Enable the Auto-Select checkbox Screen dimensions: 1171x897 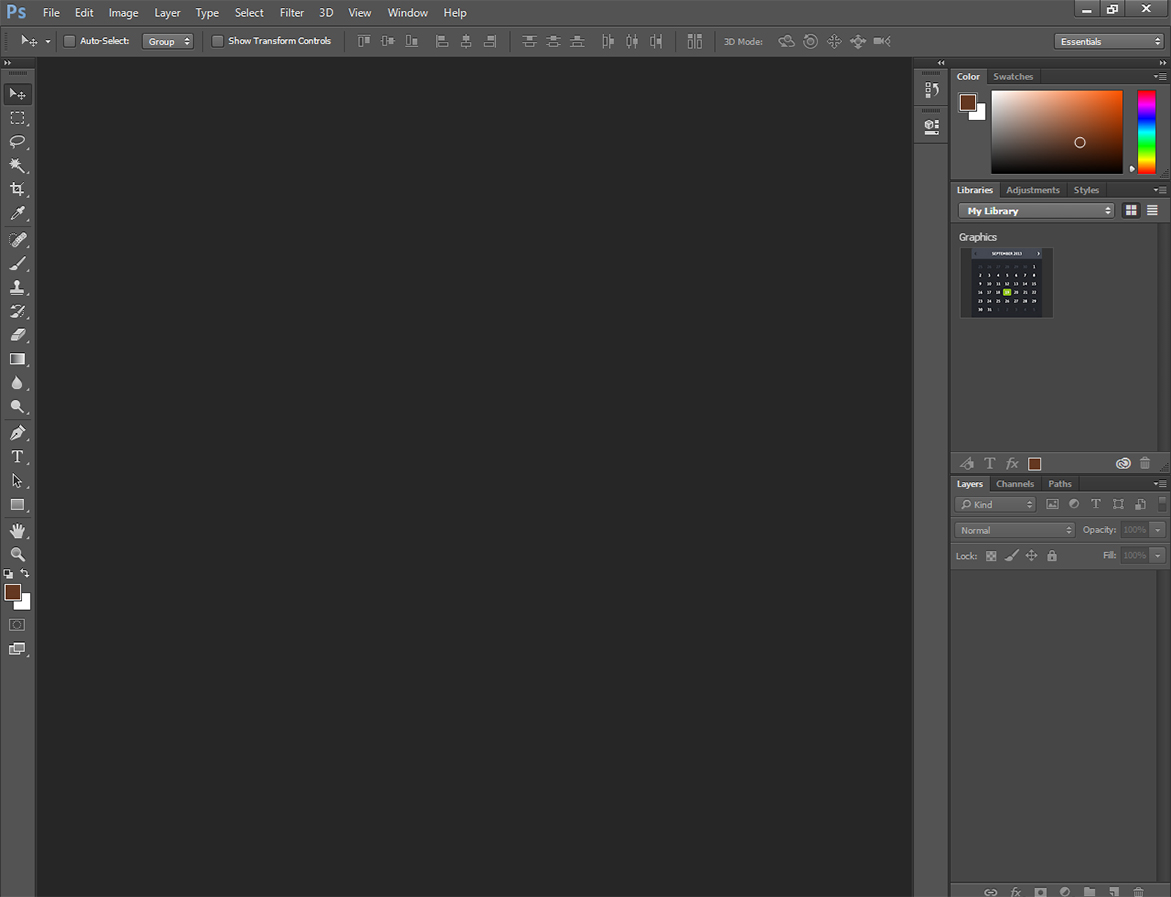[x=69, y=41]
